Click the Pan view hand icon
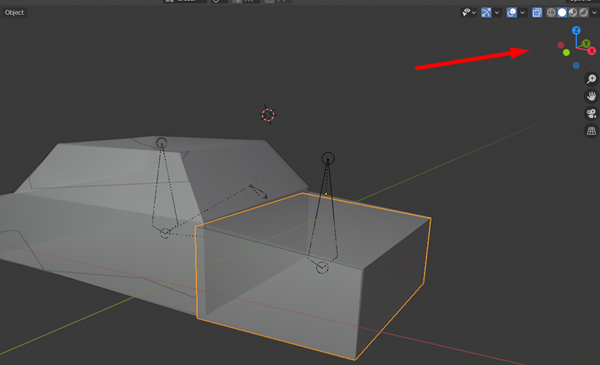 click(592, 96)
